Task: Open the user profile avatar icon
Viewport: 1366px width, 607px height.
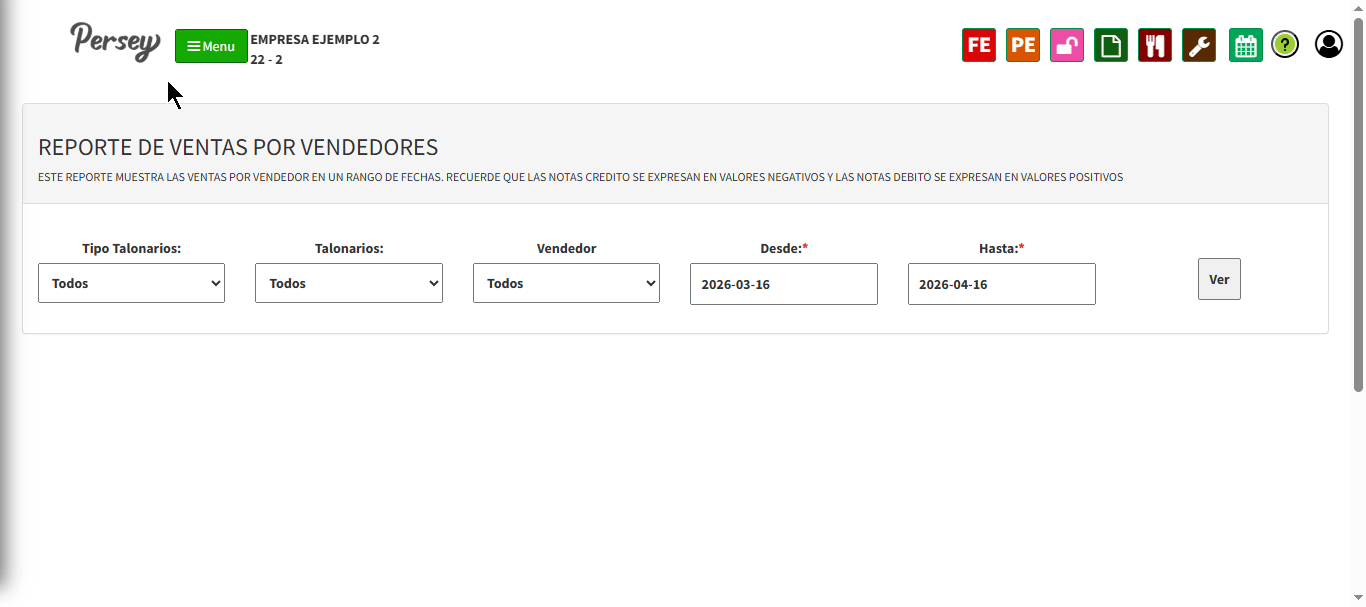Action: coord(1329,44)
